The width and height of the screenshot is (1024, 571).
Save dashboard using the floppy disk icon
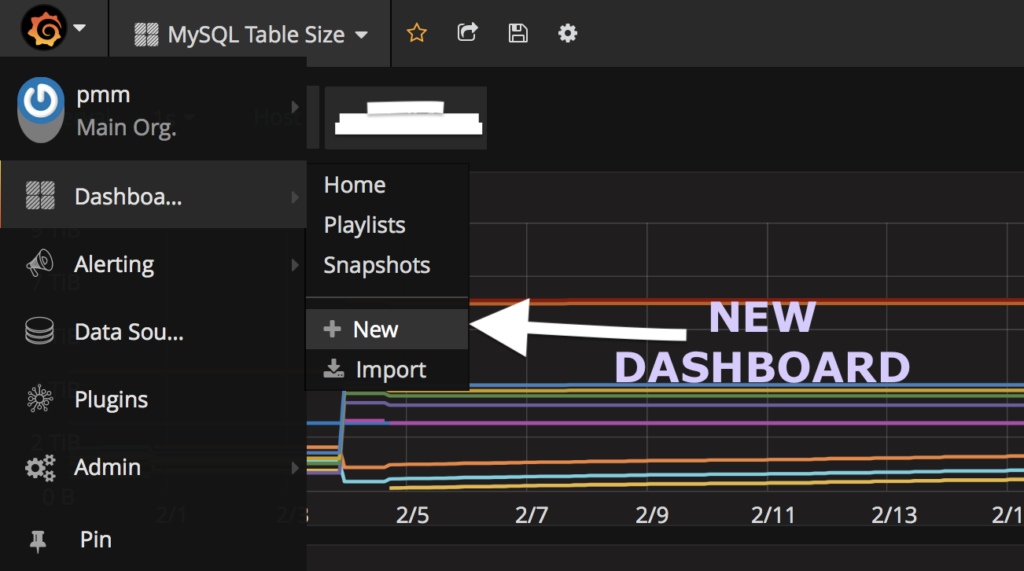[518, 33]
